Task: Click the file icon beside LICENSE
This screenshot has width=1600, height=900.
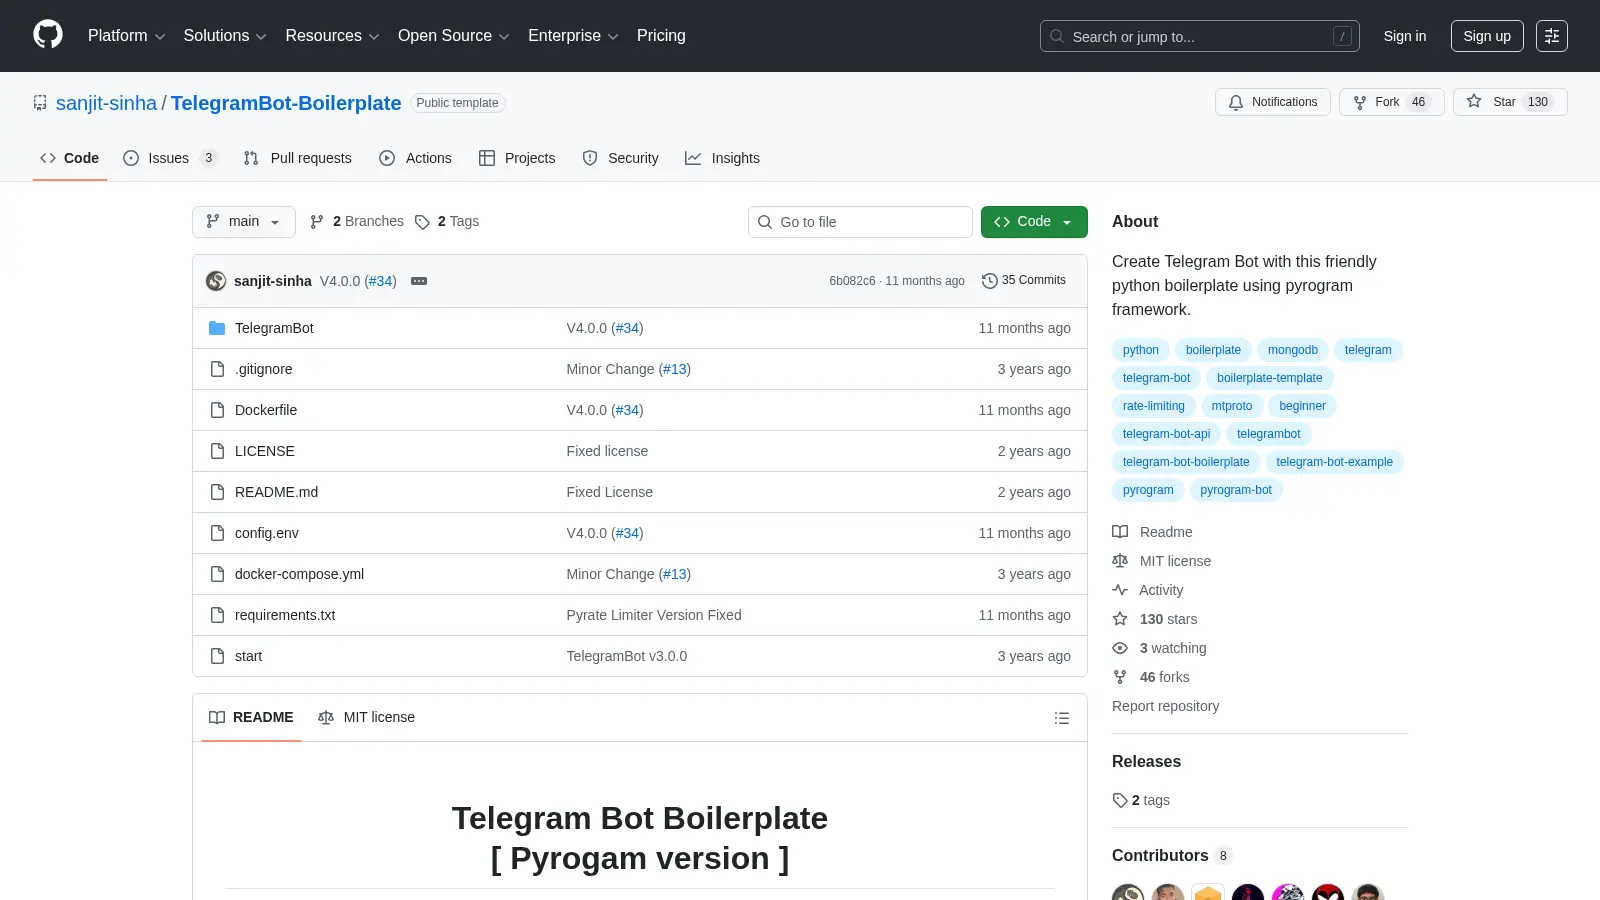Action: pyautogui.click(x=217, y=451)
